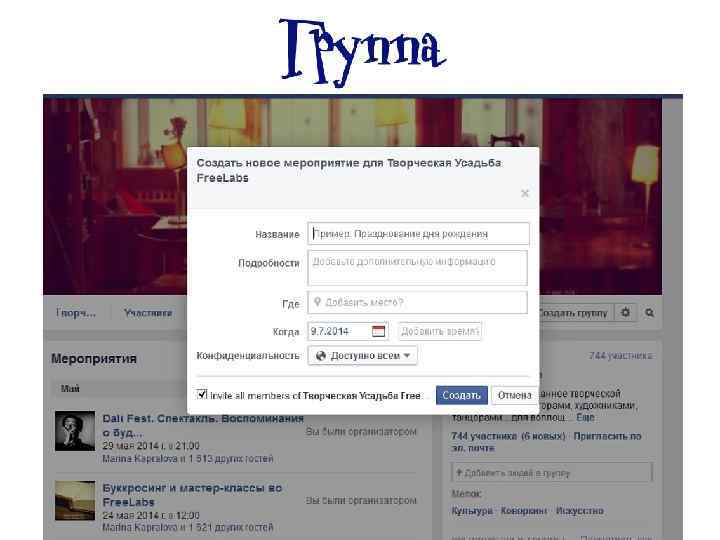Open the calendar date picker icon
720x540 pixels.
tap(378, 331)
